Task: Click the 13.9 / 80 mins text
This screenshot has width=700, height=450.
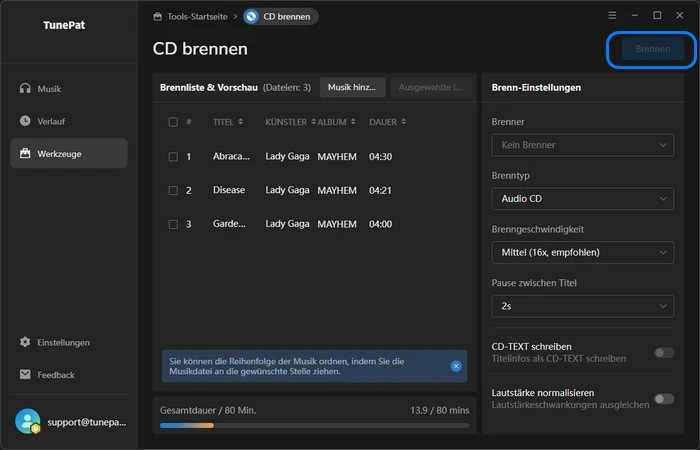Action: click(440, 410)
